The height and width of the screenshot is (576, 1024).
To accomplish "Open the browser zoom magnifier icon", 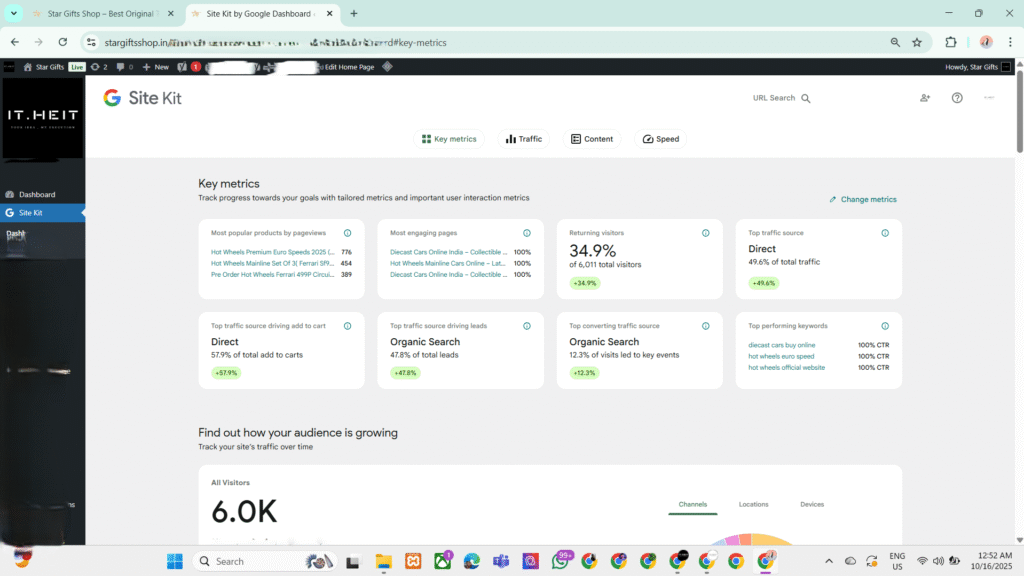I will point(895,42).
